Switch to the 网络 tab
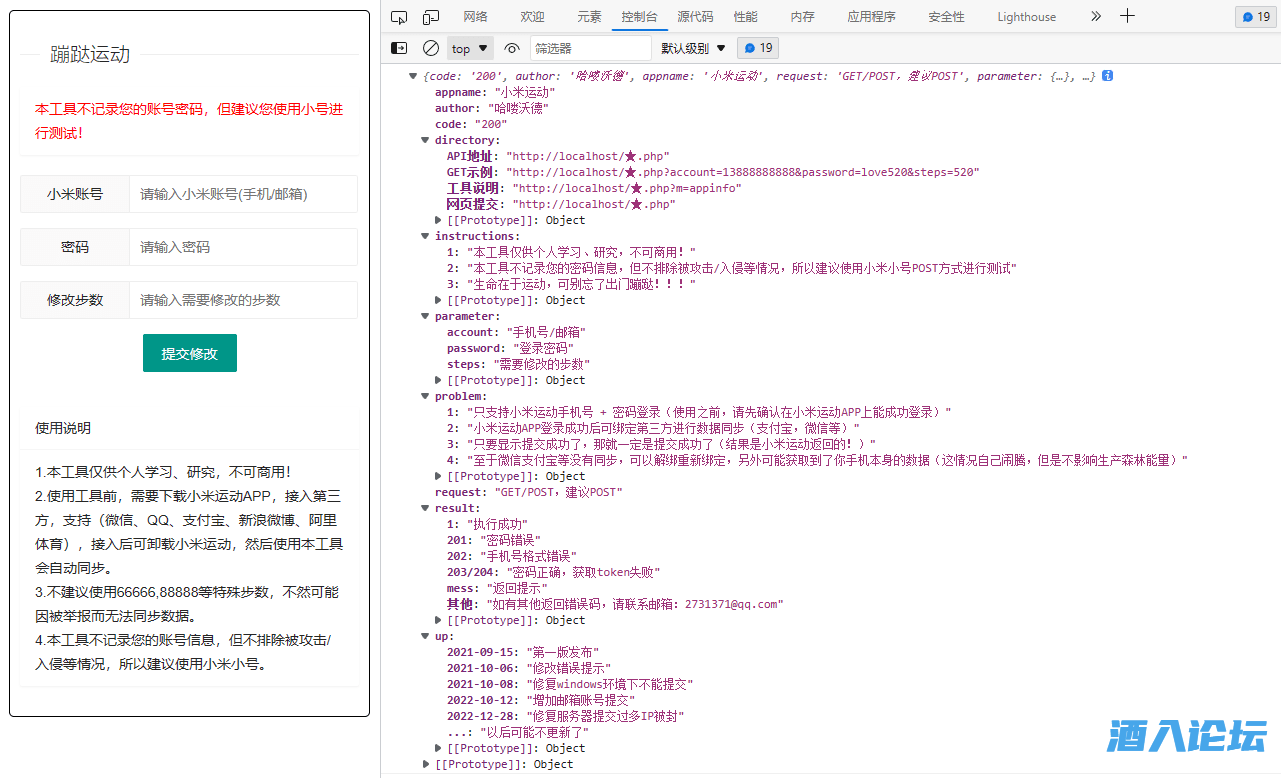 tap(475, 16)
